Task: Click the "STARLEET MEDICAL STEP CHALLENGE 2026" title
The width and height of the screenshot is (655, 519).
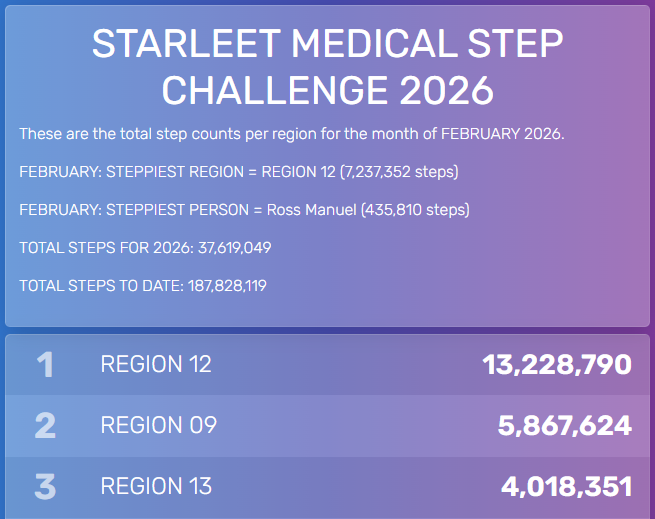Action: click(x=327, y=67)
